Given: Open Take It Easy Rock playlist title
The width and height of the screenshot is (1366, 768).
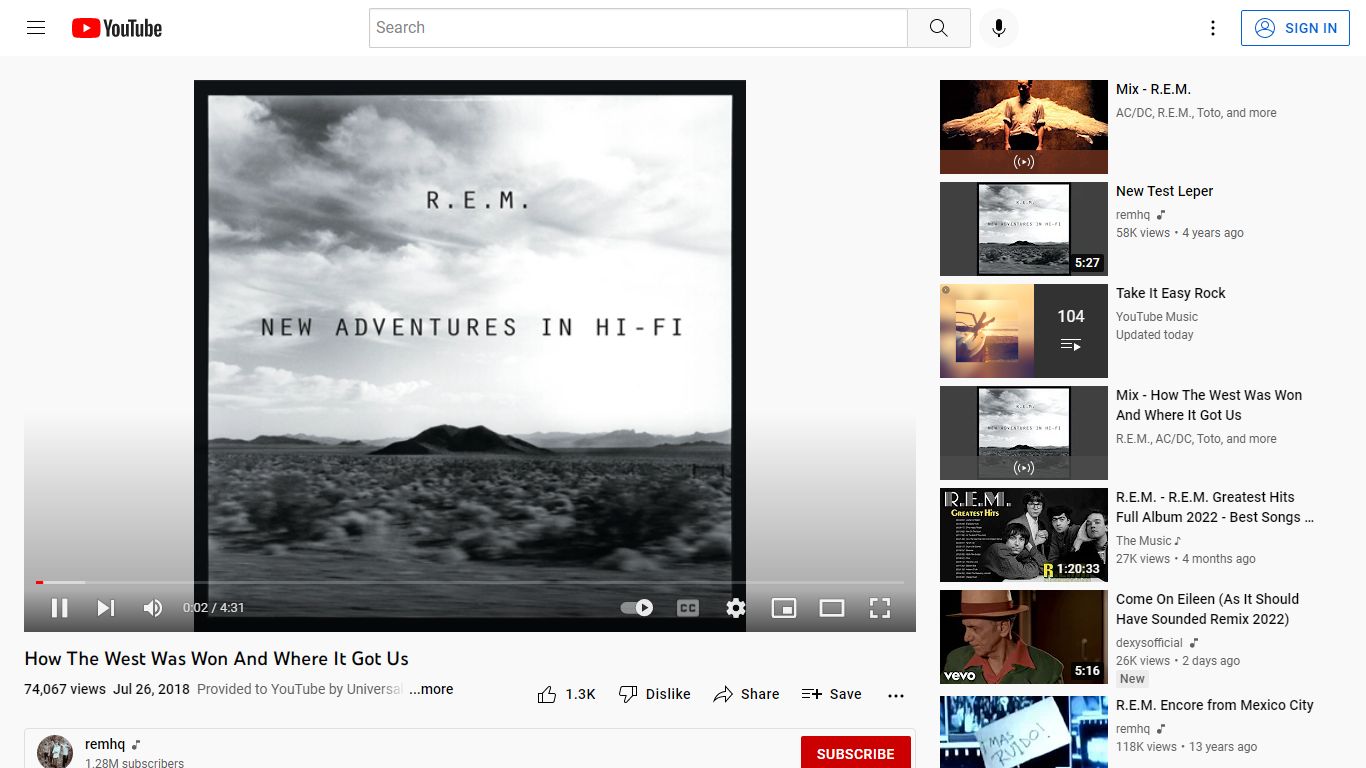Looking at the screenshot, I should (1171, 293).
